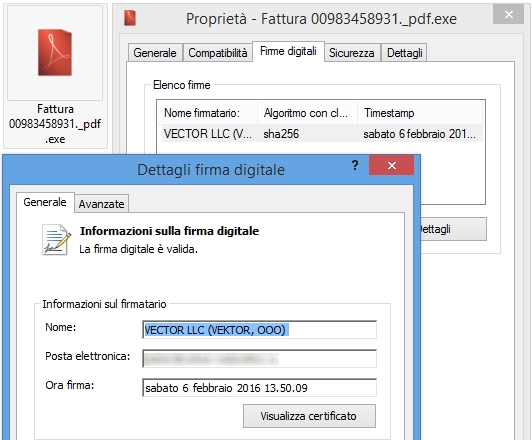Select Generale tab in signature details

(45, 202)
